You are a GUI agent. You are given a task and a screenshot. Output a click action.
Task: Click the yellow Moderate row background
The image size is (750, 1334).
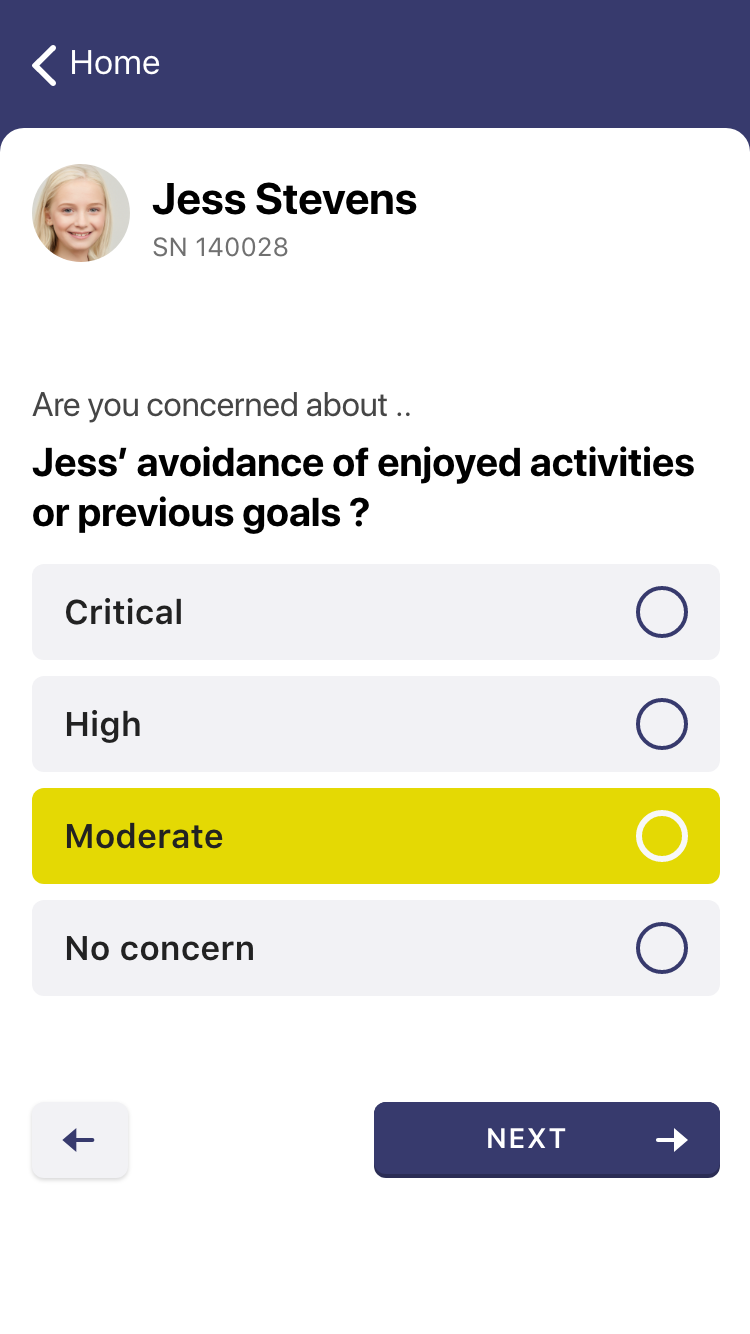click(x=420, y=836)
